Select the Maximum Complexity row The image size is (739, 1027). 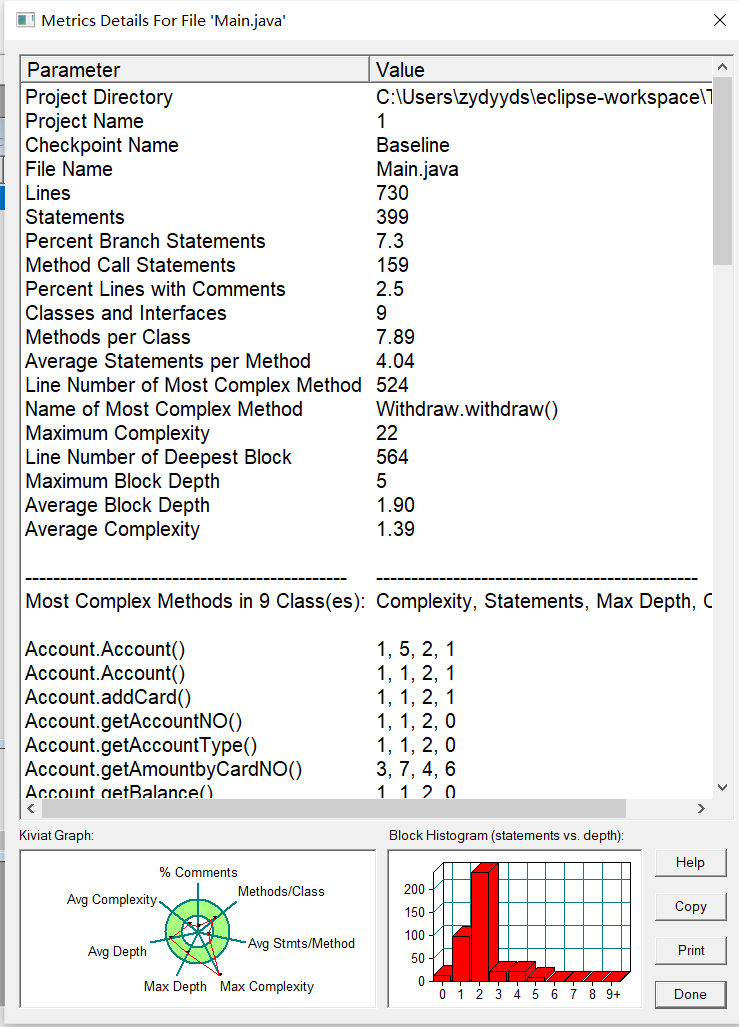(367, 433)
